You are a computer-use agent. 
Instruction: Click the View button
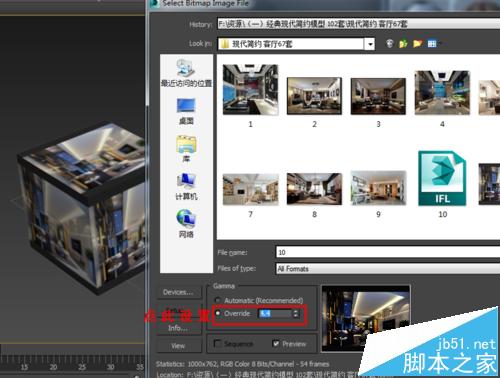178,346
